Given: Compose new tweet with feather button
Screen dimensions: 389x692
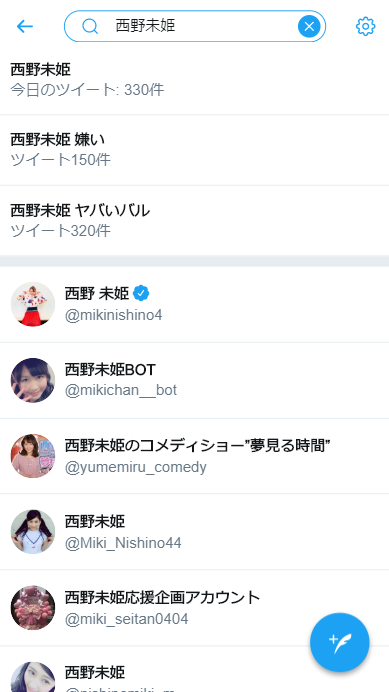Looking at the screenshot, I should point(340,643).
